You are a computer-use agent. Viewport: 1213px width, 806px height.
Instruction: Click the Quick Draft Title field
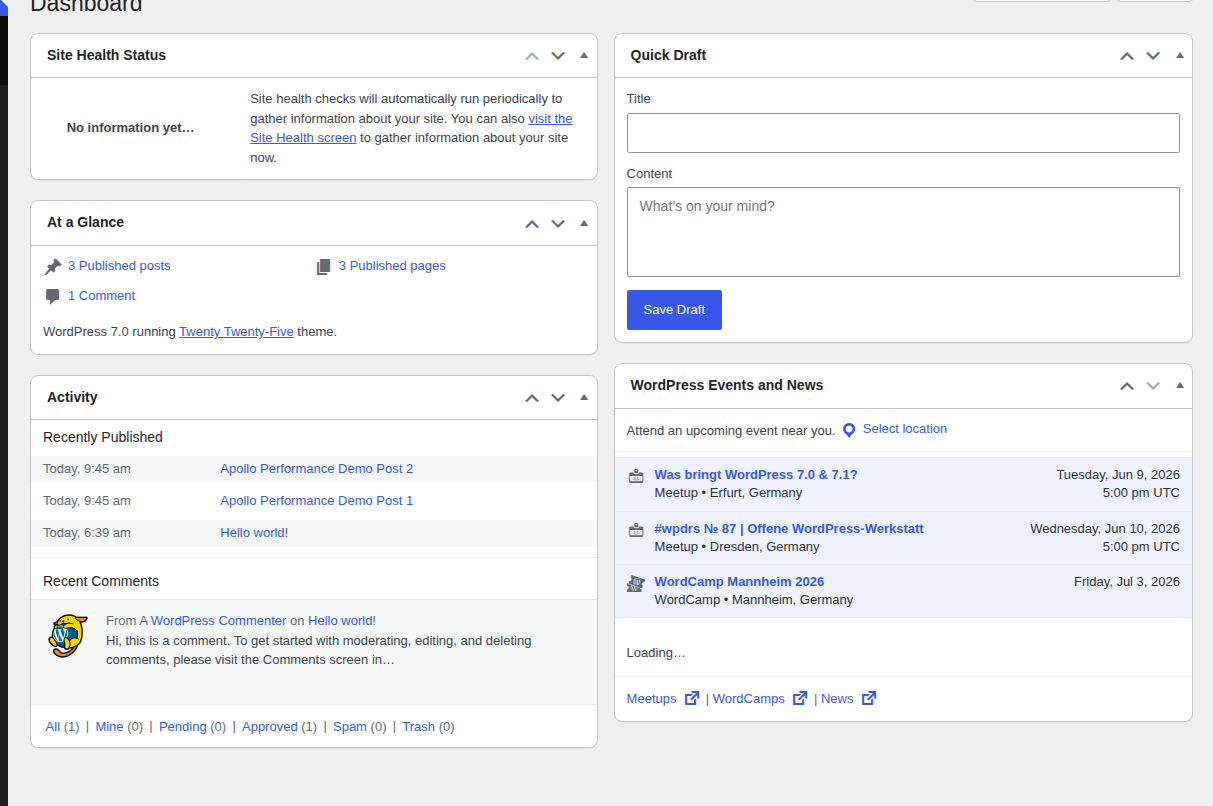click(x=903, y=133)
